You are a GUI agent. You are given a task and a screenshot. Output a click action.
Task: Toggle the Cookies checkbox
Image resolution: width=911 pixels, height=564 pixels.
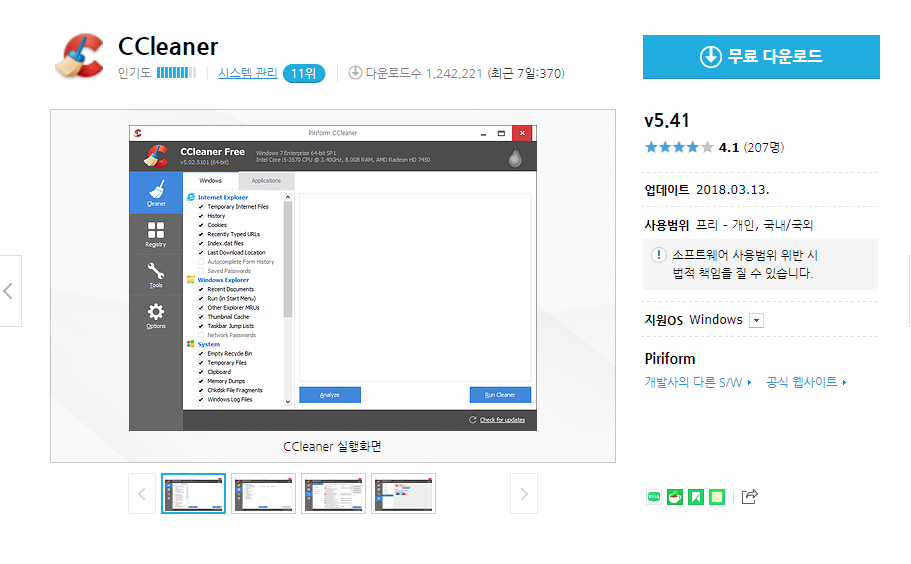coord(201,225)
